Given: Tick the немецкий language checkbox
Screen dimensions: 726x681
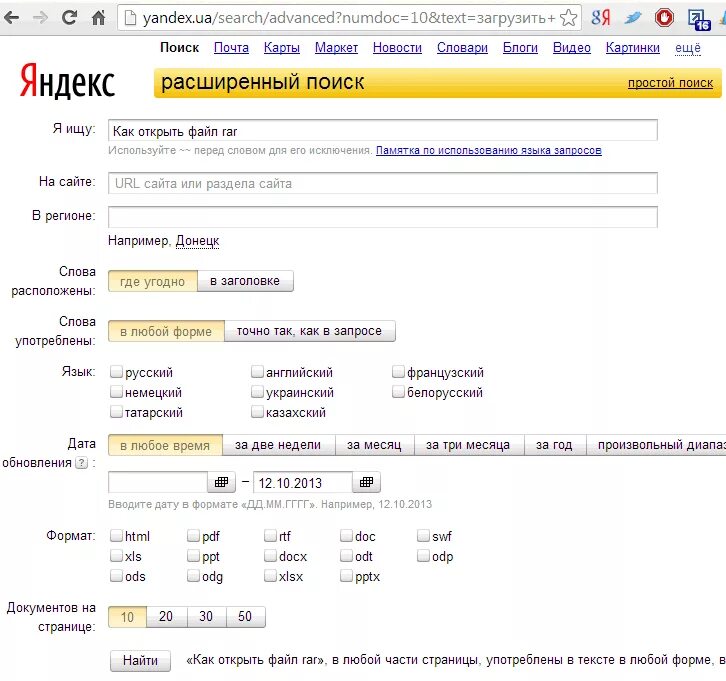Looking at the screenshot, I should [x=116, y=392].
